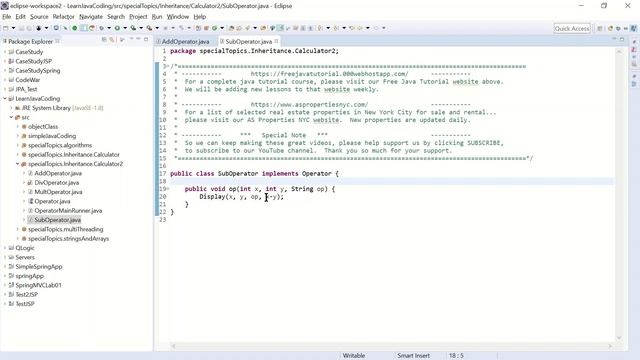Close the Package Explorer view tab
Viewport: 640px width, 360px height.
tap(58, 41)
